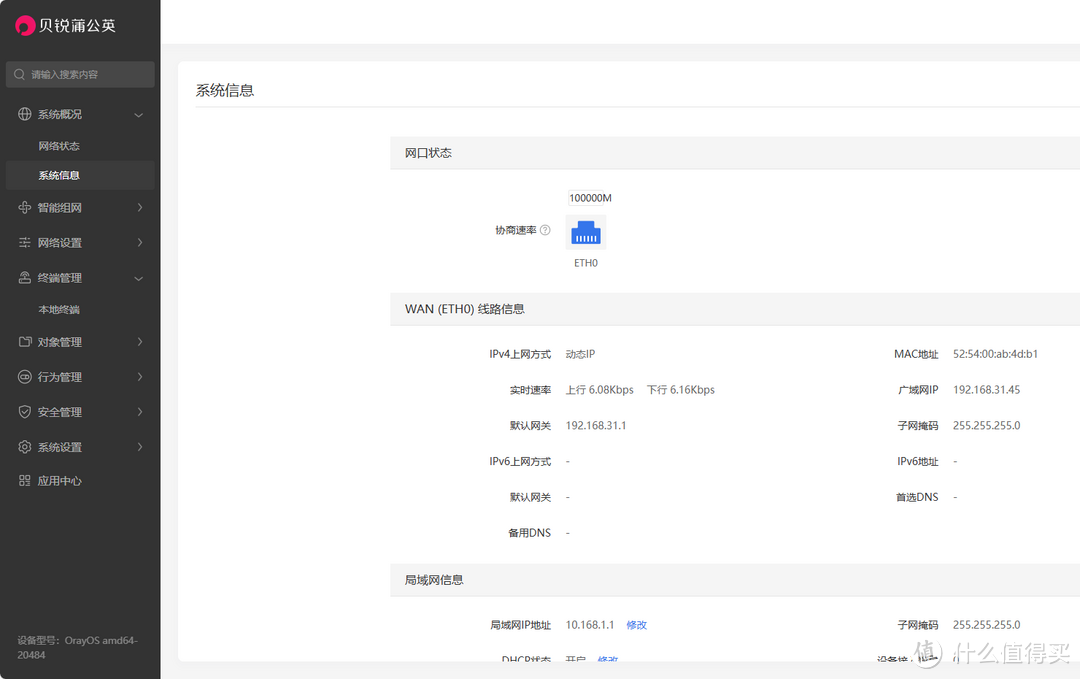Open the 本地终端 menu item
The width and height of the screenshot is (1080, 679).
(59, 310)
